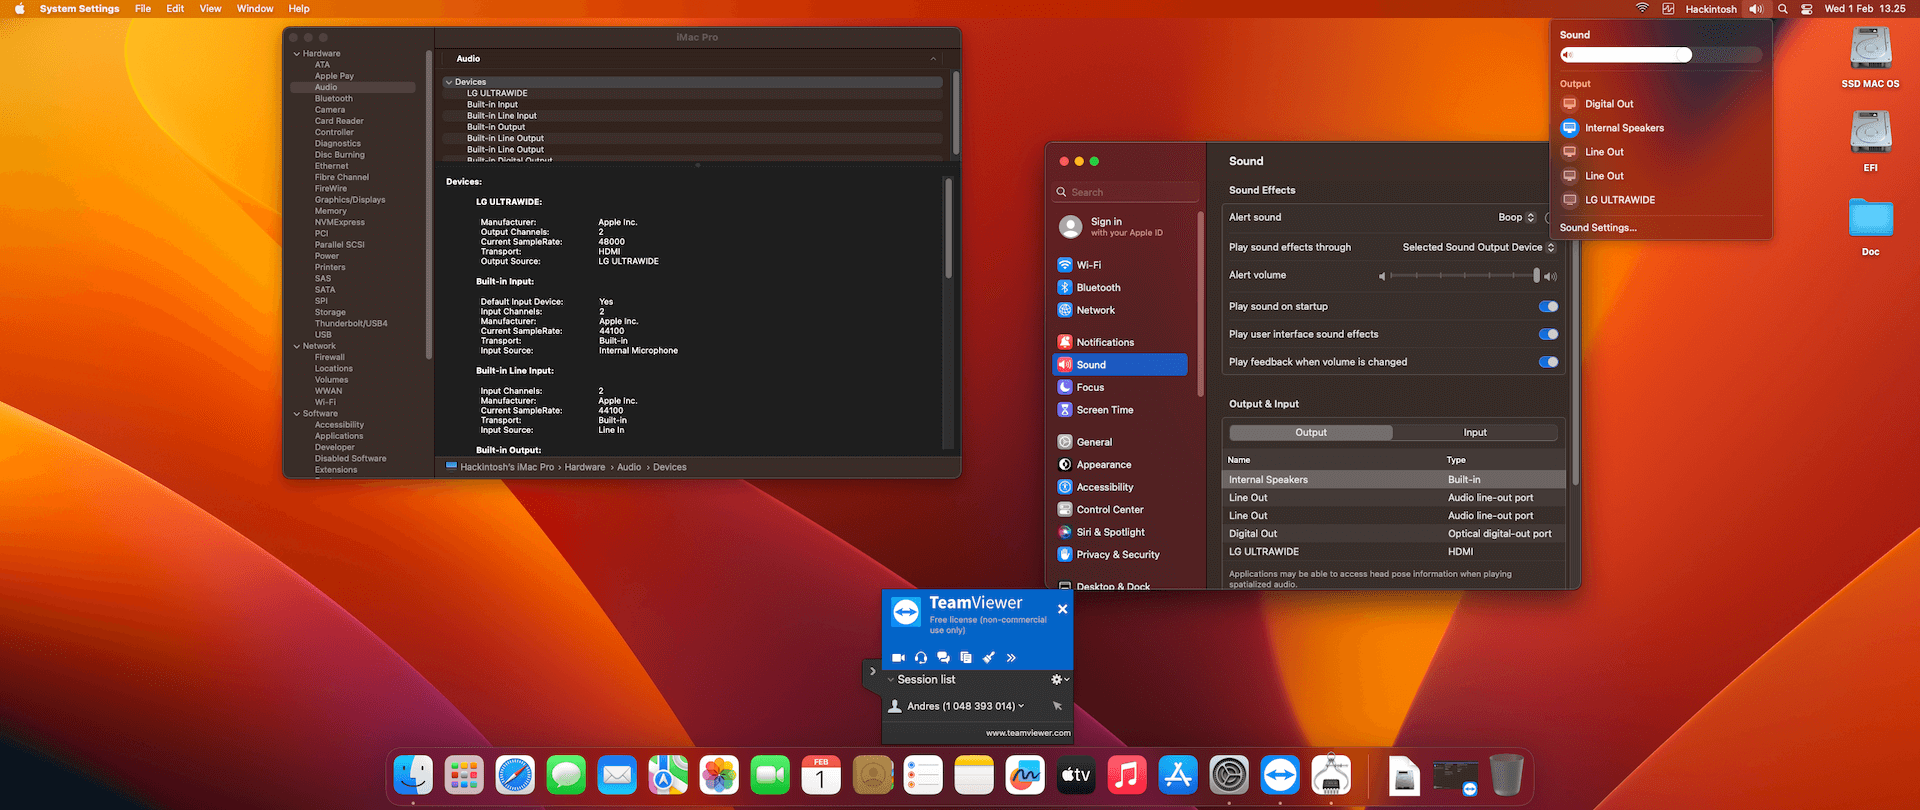The width and height of the screenshot is (1920, 810).
Task: Click TeamViewer whiteboard brush icon
Action: point(989,657)
